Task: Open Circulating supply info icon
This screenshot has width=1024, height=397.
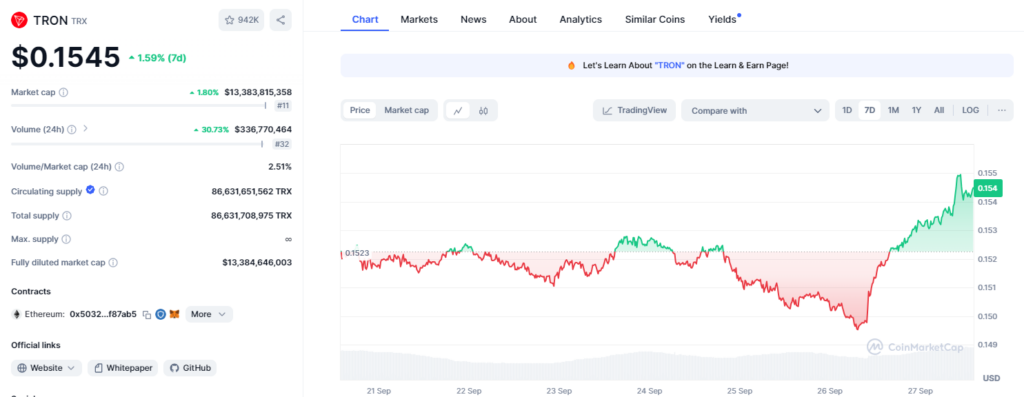Action: [x=103, y=191]
